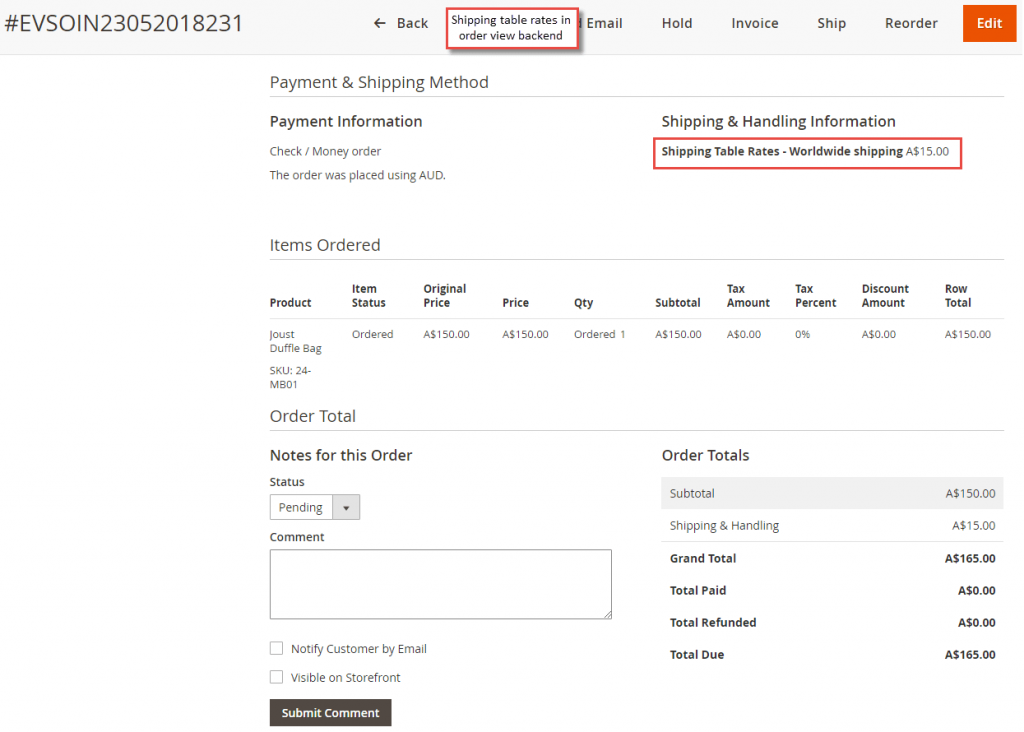Click inside the Comment field
The width and height of the screenshot is (1024, 732).
[x=440, y=585]
